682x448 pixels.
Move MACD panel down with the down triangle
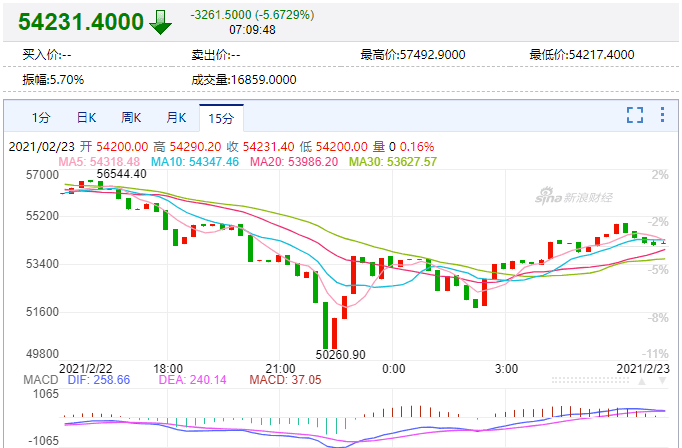[662, 381]
